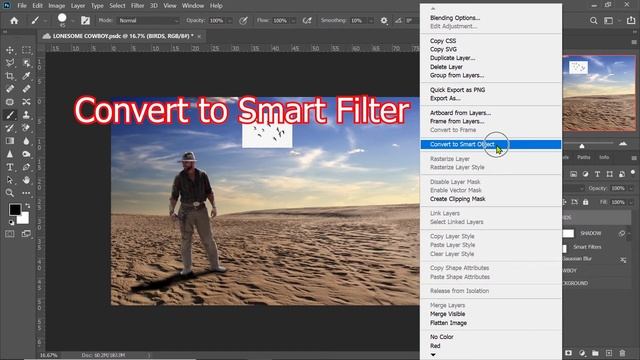Open the brush preset picker dropdown
The width and height of the screenshot is (640, 360).
coord(72,20)
